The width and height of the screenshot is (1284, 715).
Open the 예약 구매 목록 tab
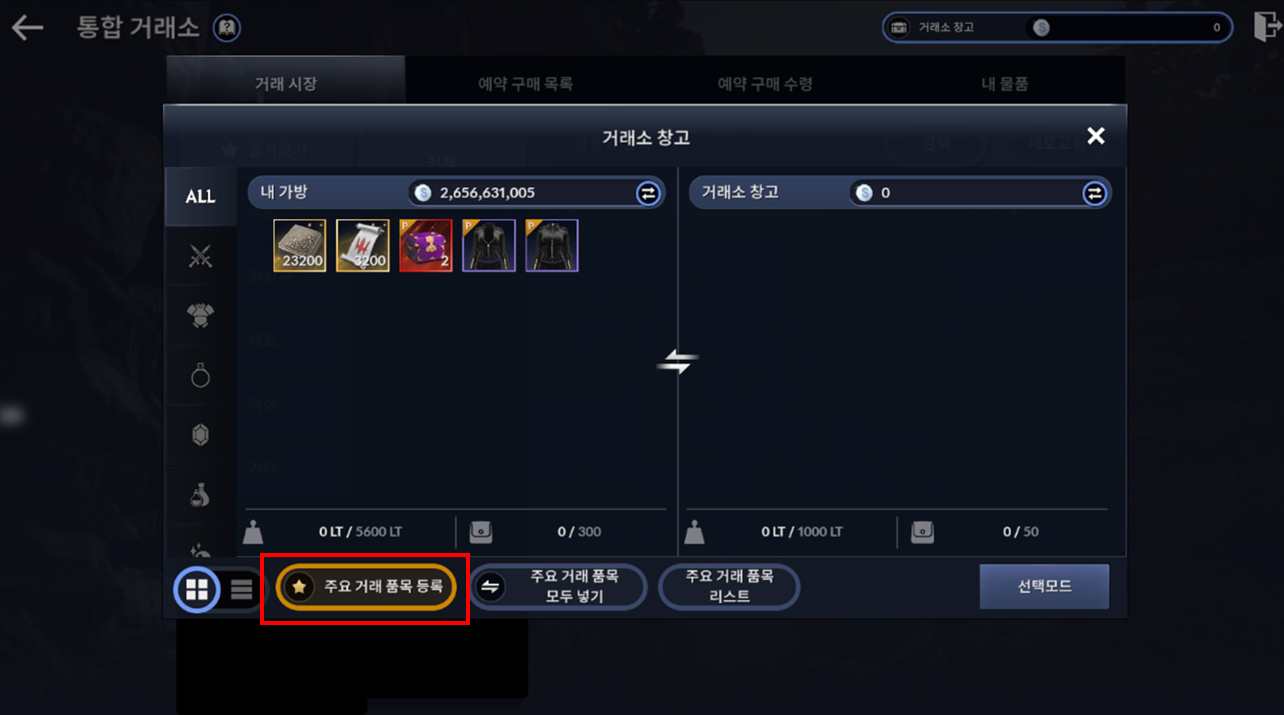(x=525, y=84)
